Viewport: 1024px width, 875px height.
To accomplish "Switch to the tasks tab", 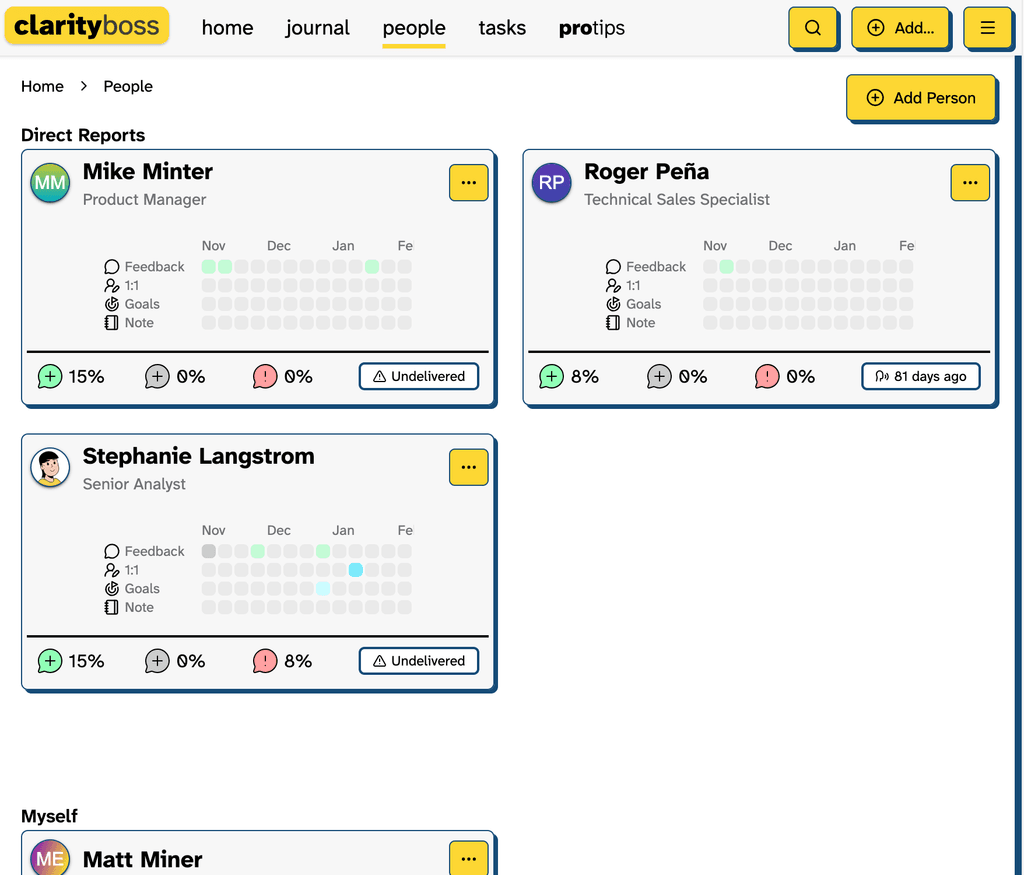I will pos(502,28).
